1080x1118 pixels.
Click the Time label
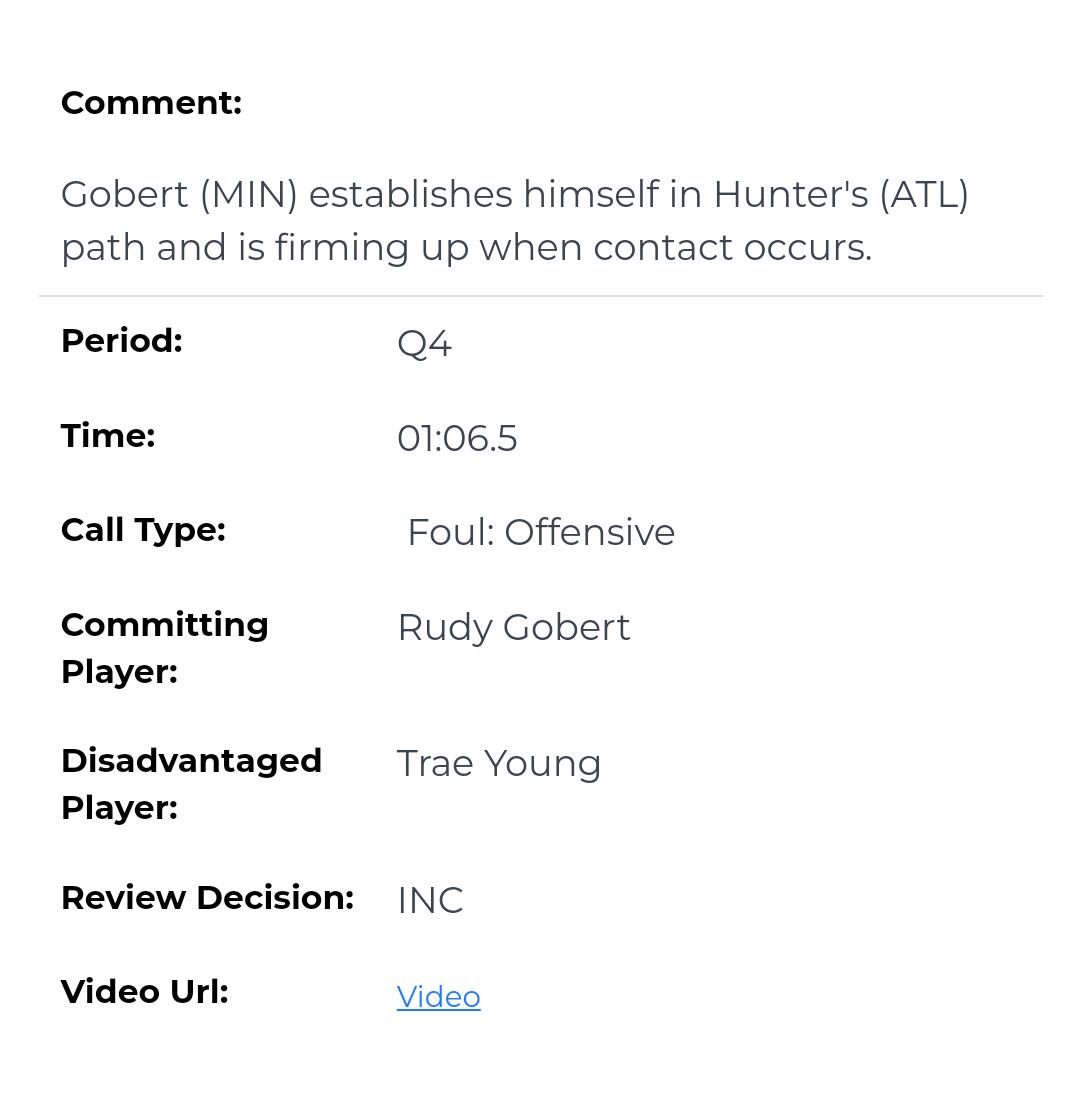click(x=108, y=436)
